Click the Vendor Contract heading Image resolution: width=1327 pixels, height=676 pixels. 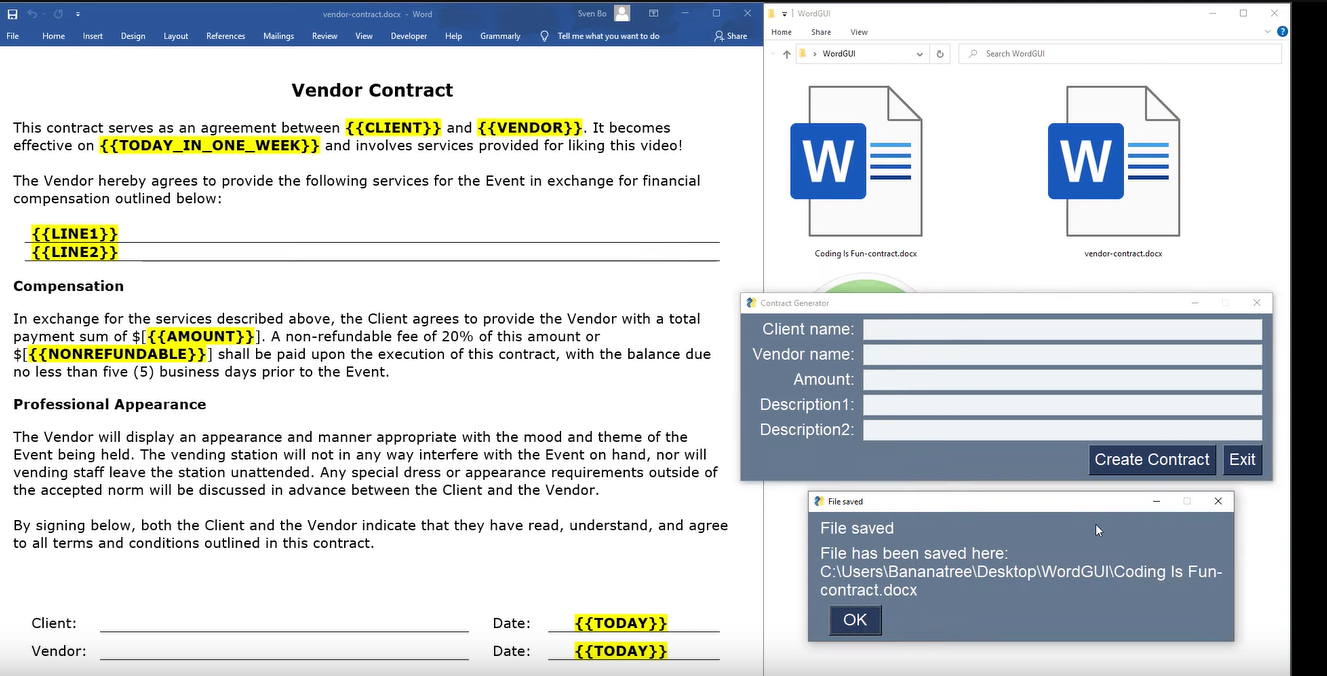click(x=372, y=90)
